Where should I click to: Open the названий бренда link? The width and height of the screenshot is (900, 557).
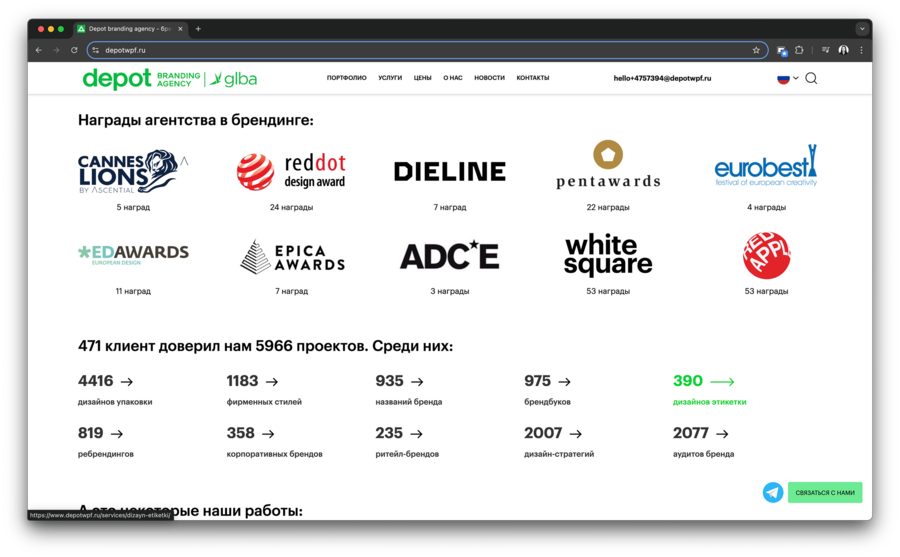pyautogui.click(x=409, y=402)
